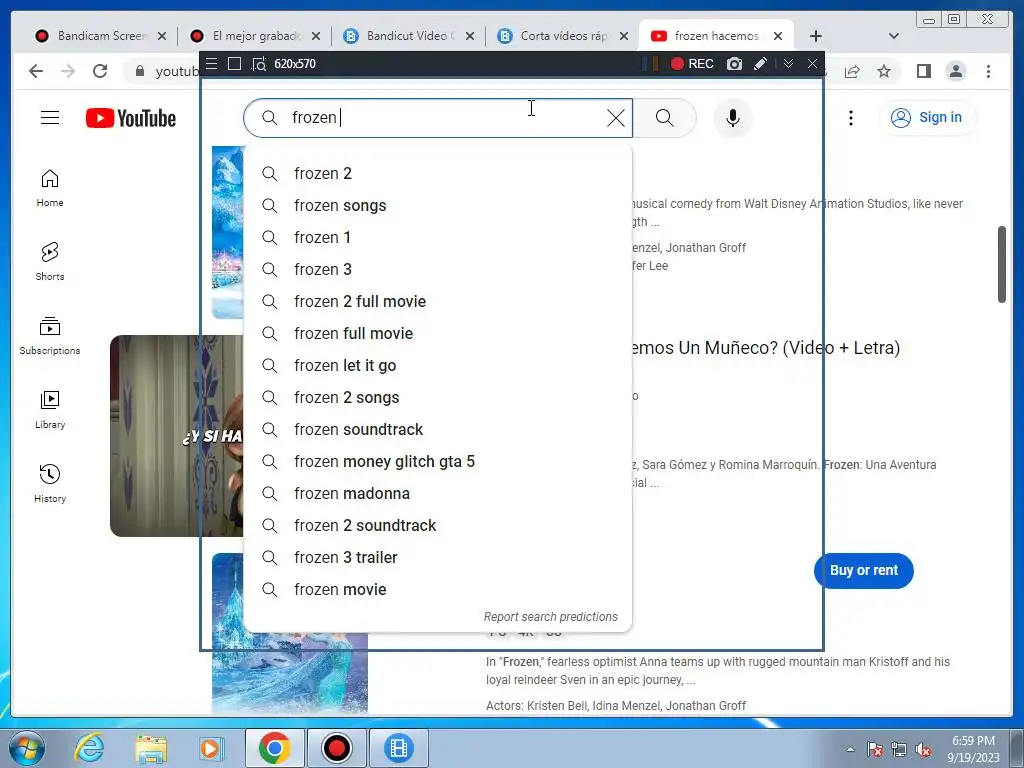1024x768 pixels.
Task: Choose suggestion 'frozen 2'
Action: coord(438,173)
